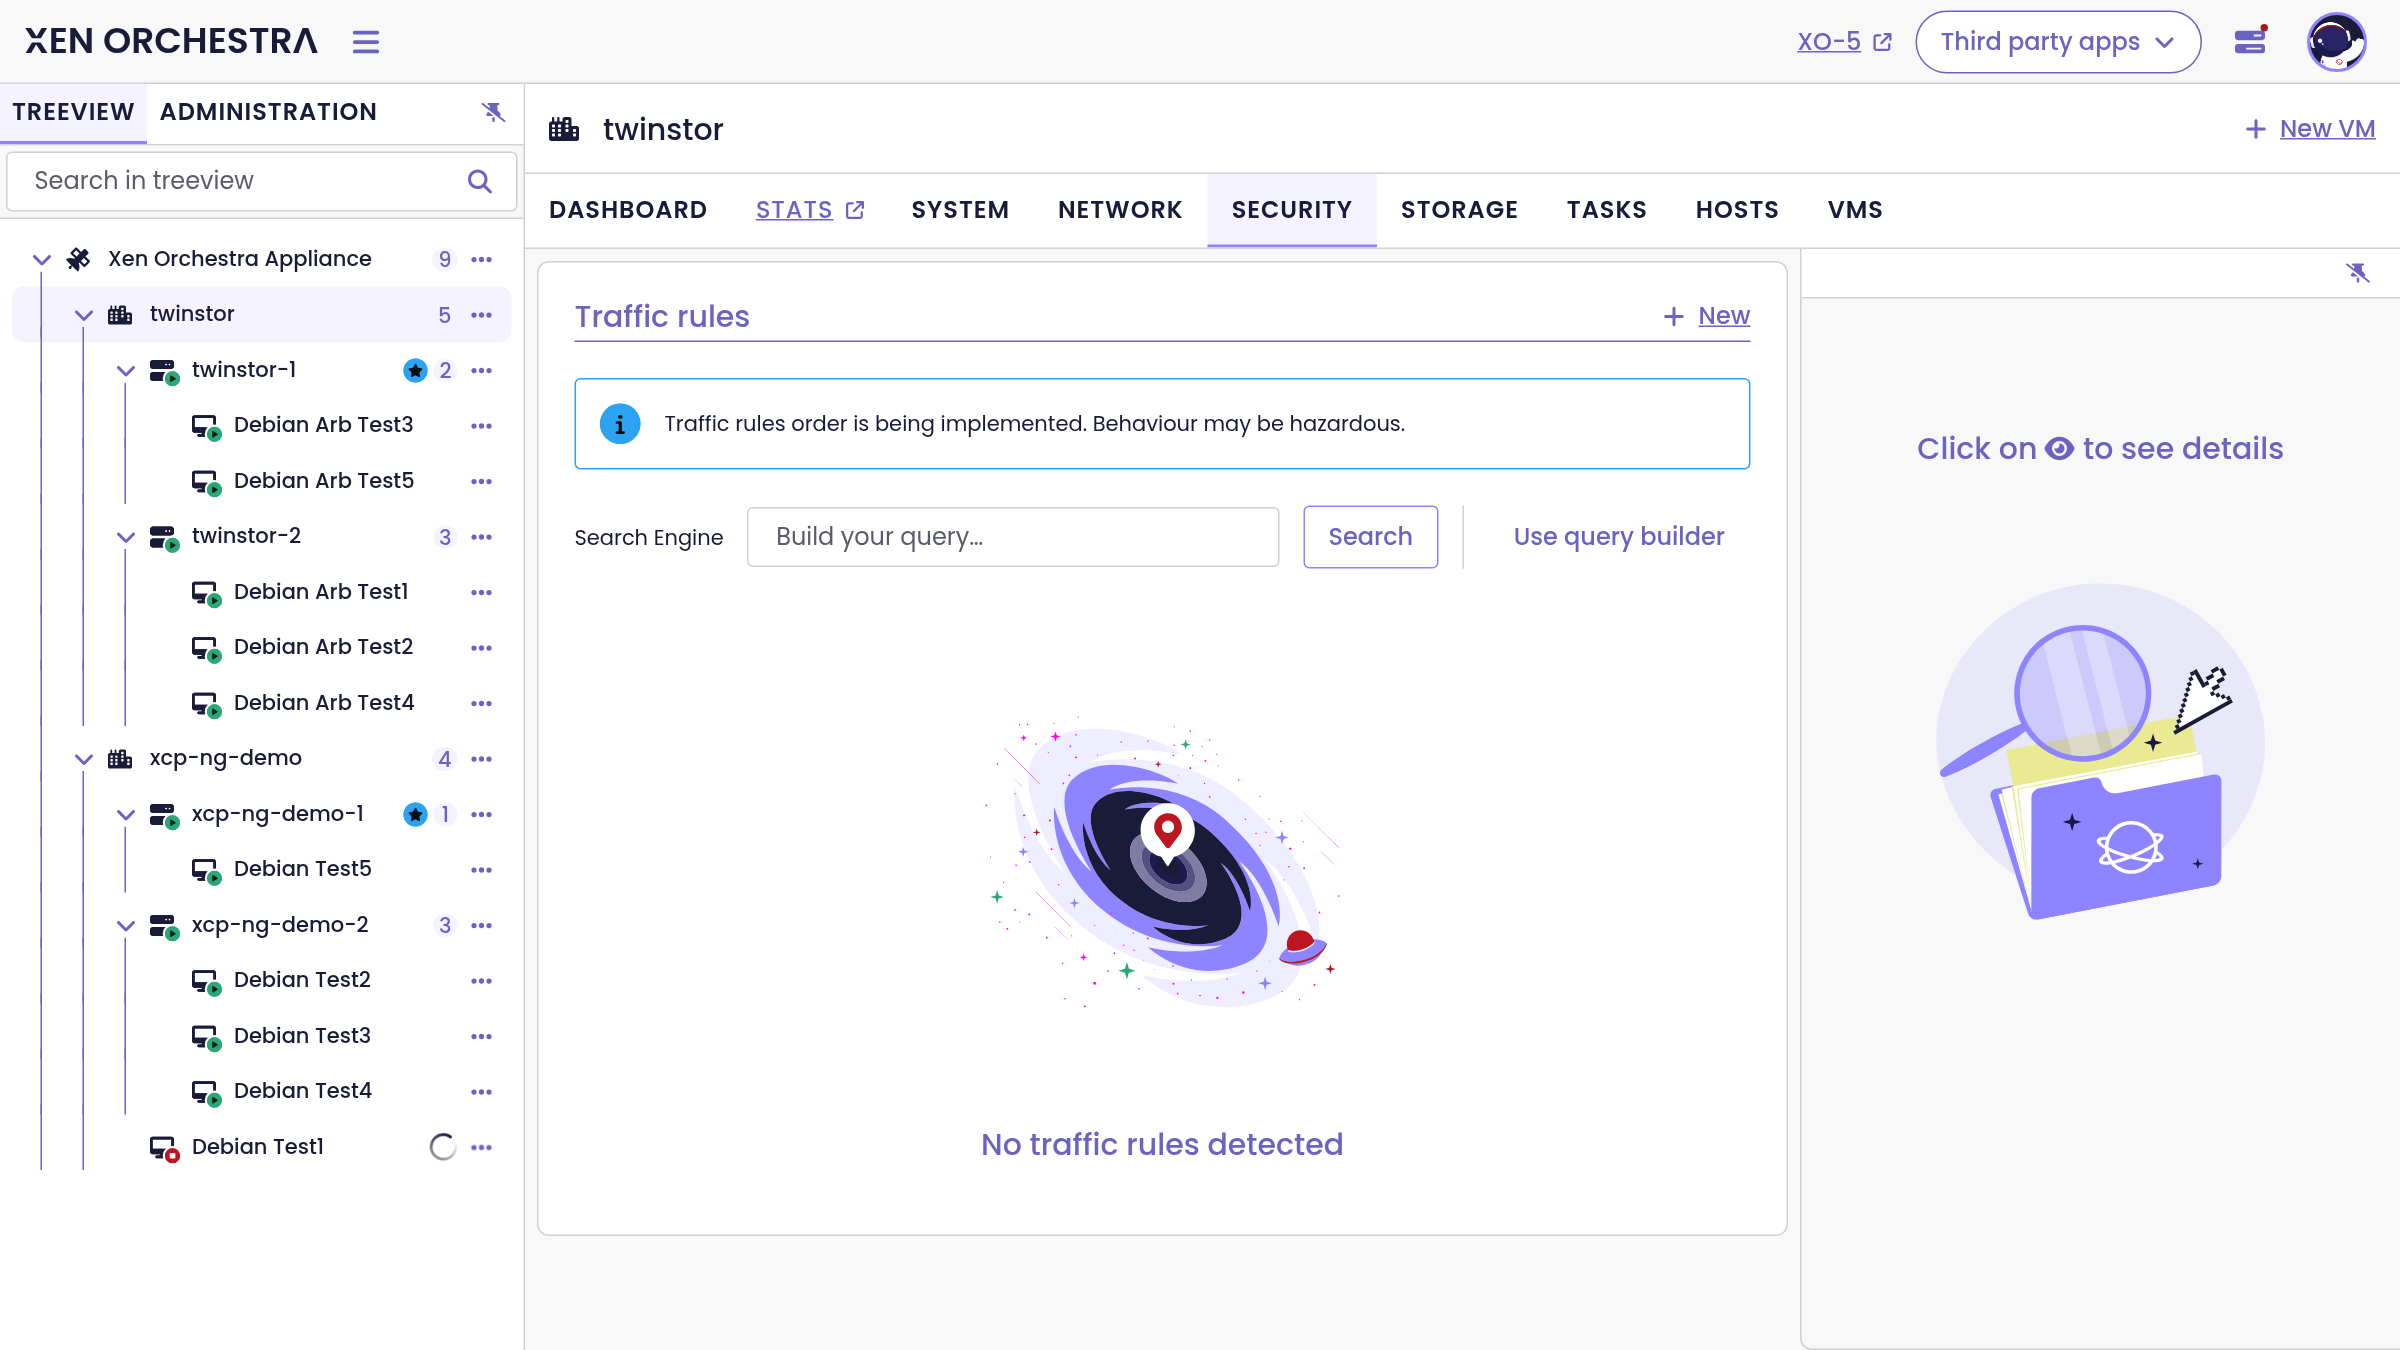Screen dimensions: 2400x1350
Task: Click the Search button for traffic rules
Action: point(1370,537)
